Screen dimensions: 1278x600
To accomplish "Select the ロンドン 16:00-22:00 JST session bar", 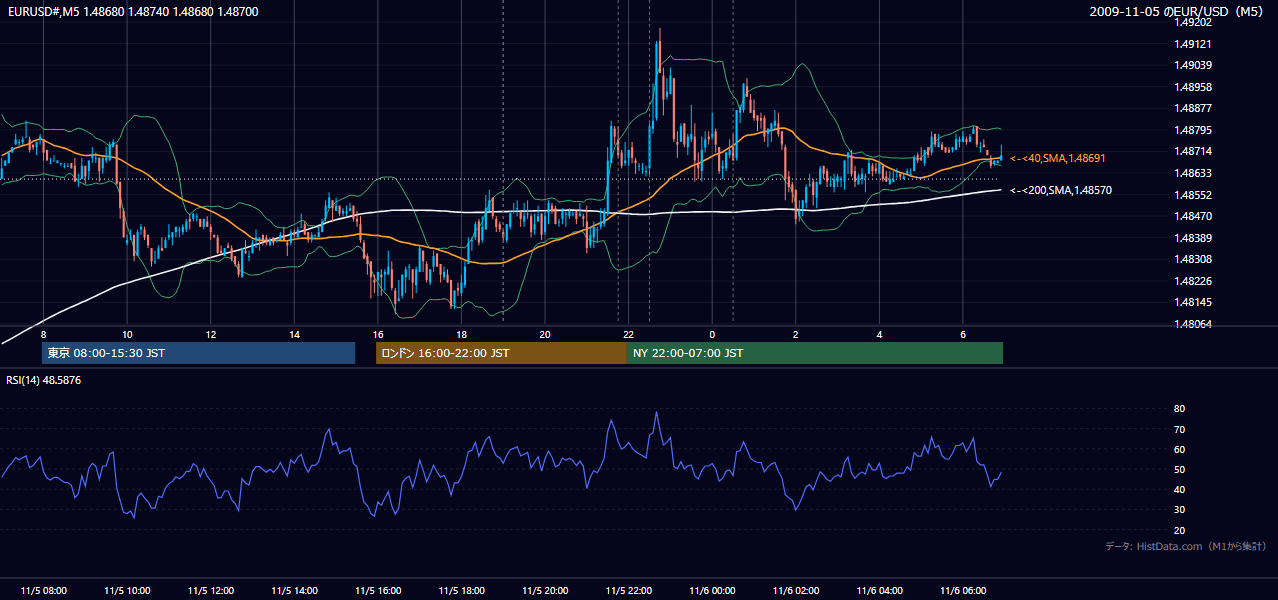I will click(501, 353).
